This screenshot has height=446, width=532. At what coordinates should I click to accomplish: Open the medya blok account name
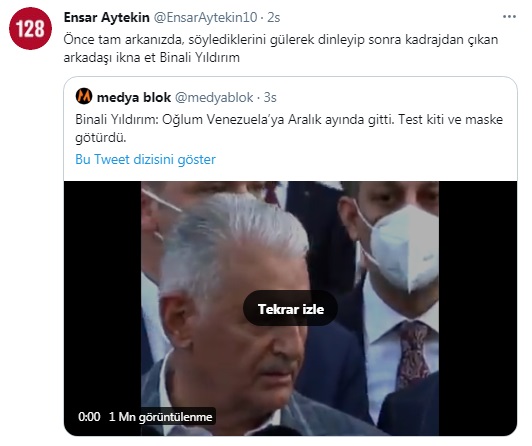pyautogui.click(x=134, y=97)
